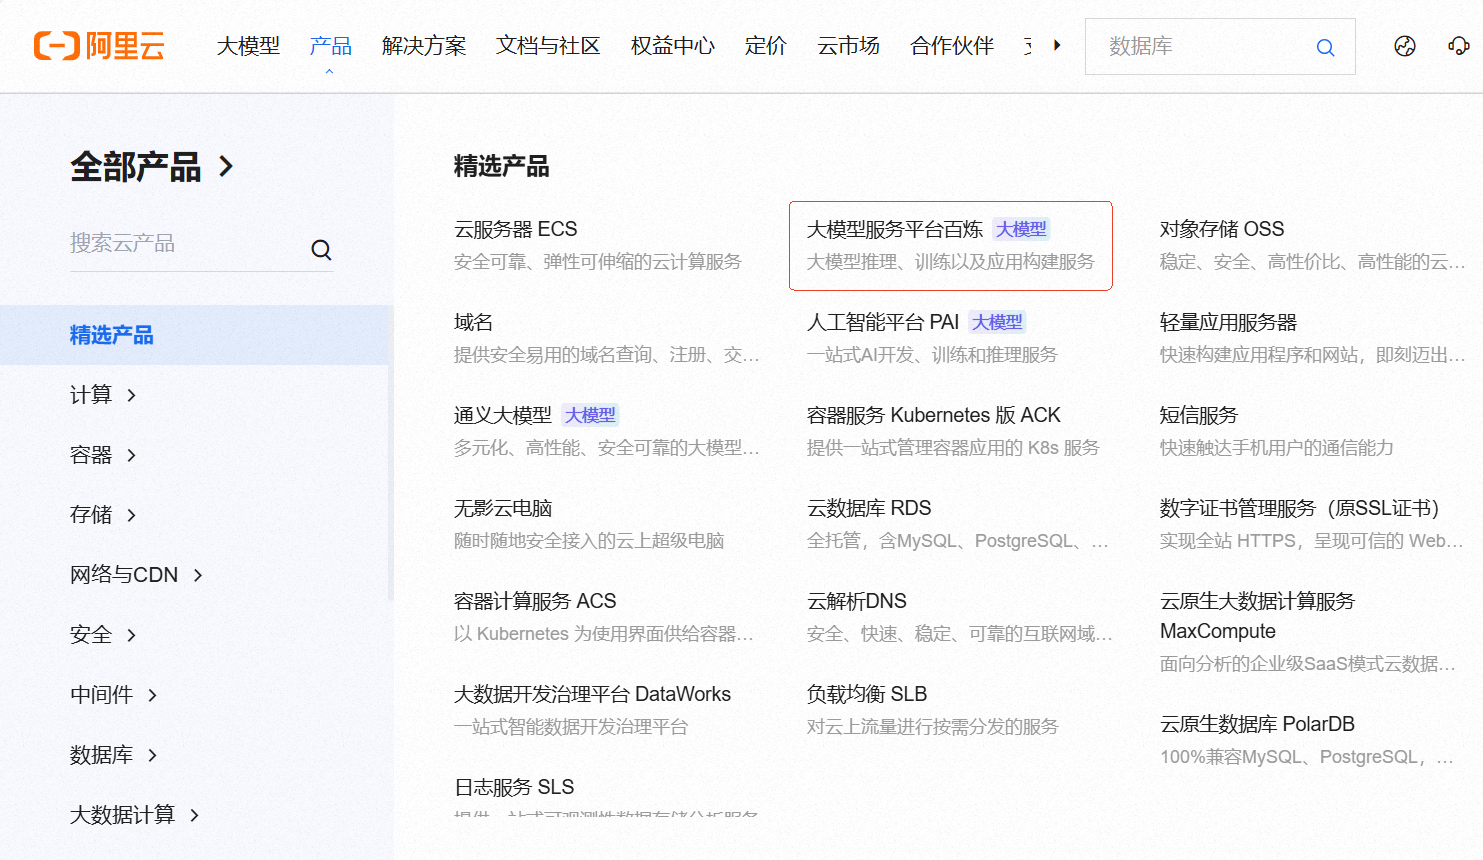This screenshot has width=1483, height=860.
Task: Open 通义大模型 product link
Action: point(503,415)
